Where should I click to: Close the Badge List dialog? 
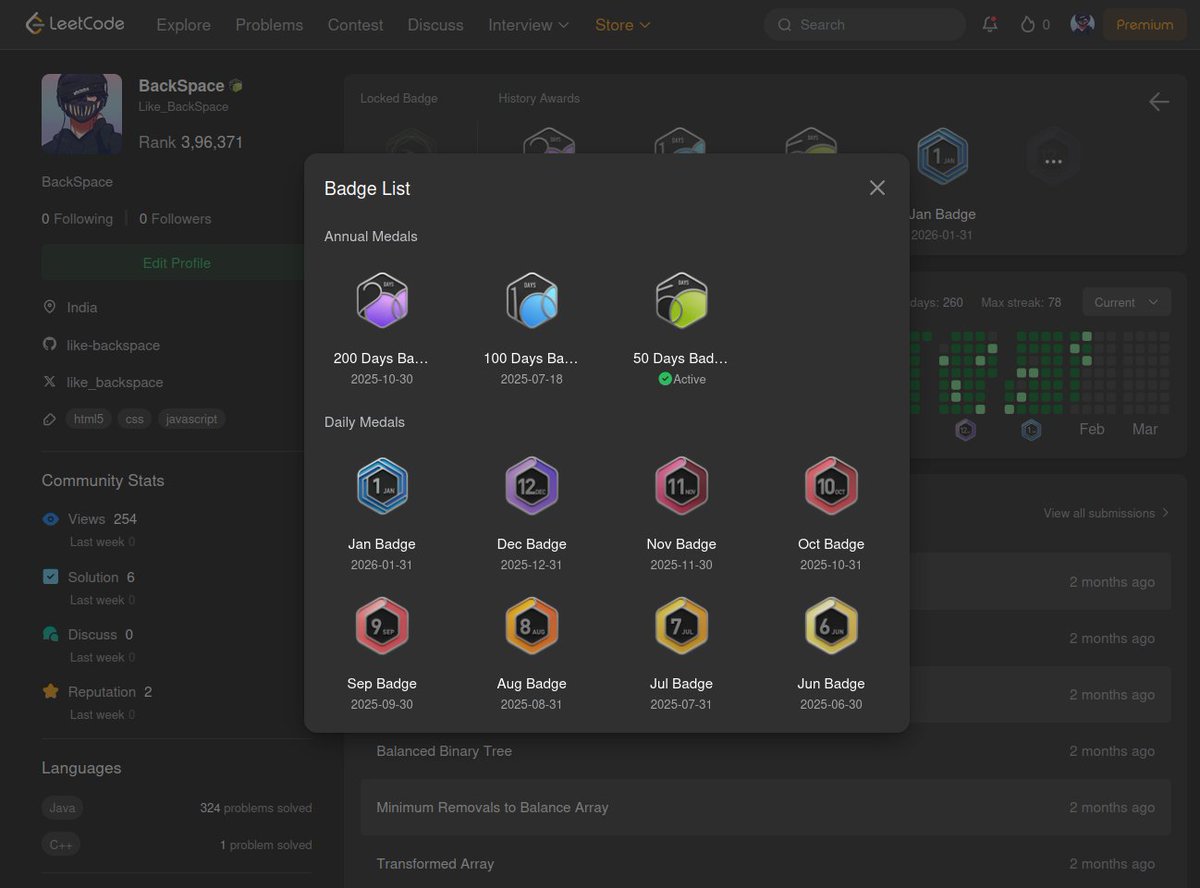pyautogui.click(x=877, y=188)
